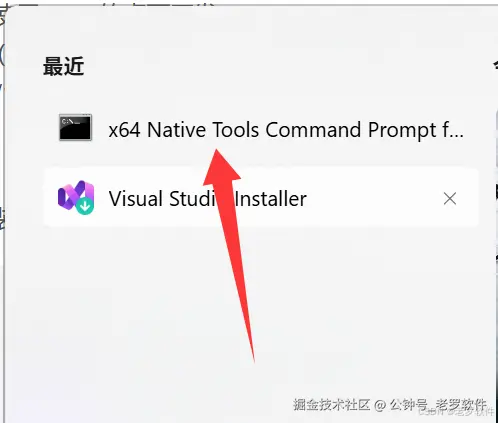This screenshot has width=498, height=423.
Task: Open the Visual Studio Installer entry
Action: 261,198
